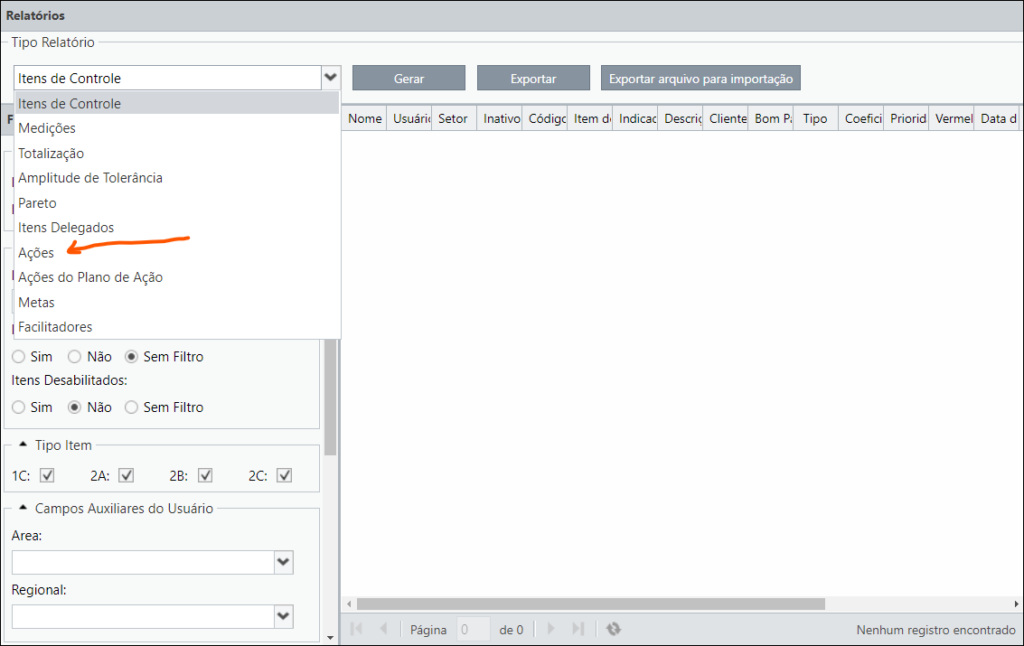1024x646 pixels.
Task: Go to next page in pager
Action: pos(551,629)
